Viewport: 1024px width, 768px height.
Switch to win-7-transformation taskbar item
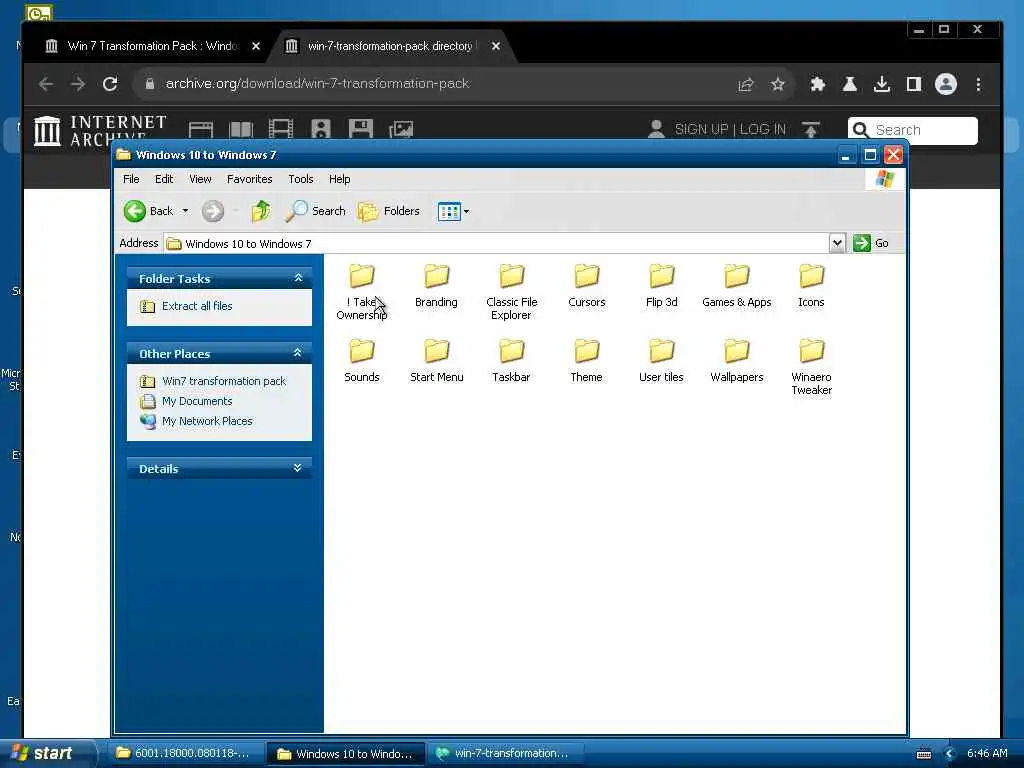(505, 753)
